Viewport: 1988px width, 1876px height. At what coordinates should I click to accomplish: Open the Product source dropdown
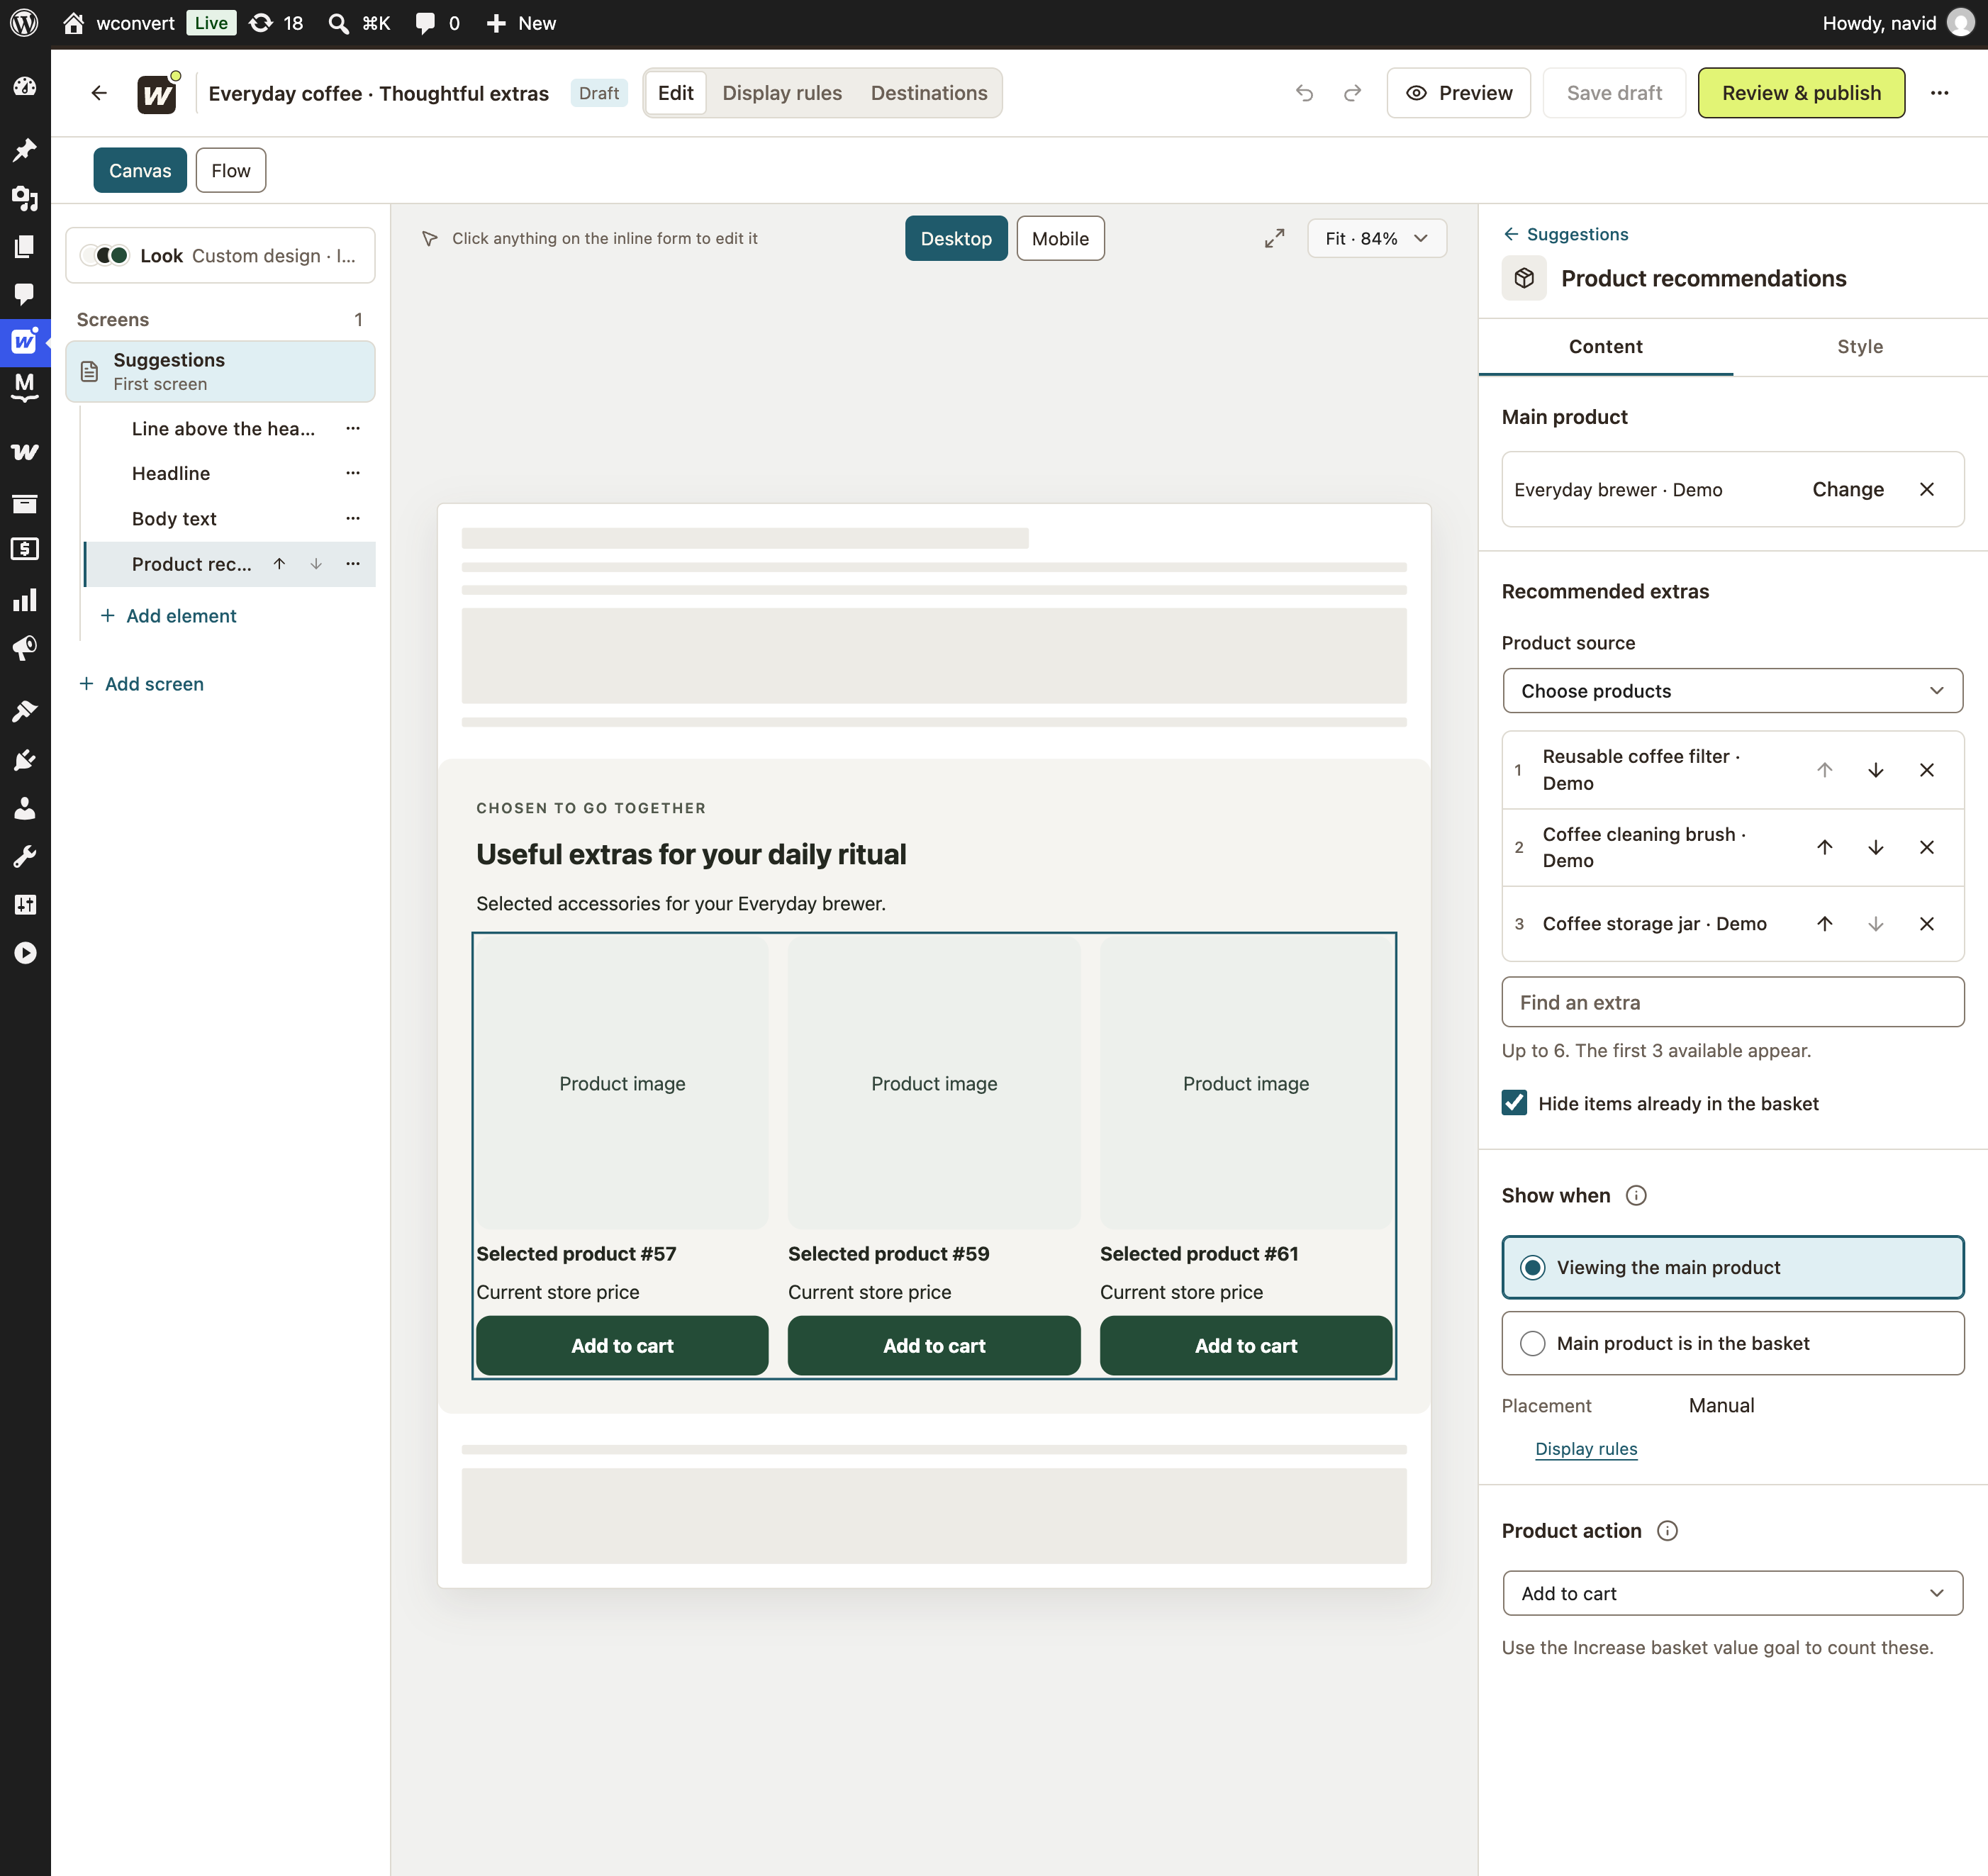coord(1732,690)
